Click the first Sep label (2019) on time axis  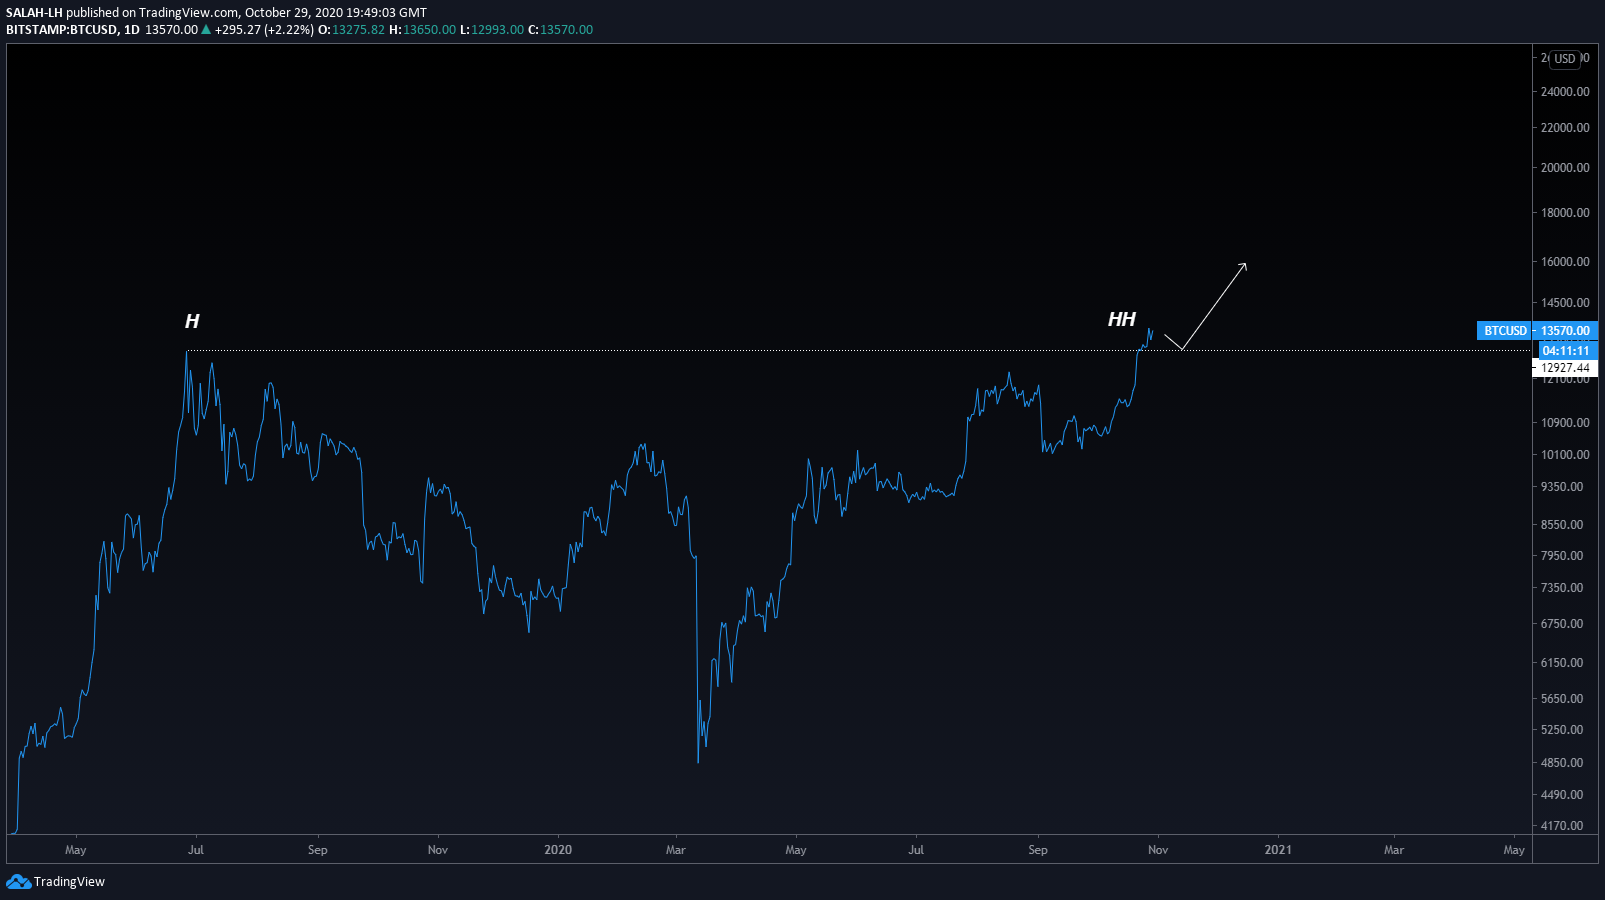pyautogui.click(x=318, y=850)
